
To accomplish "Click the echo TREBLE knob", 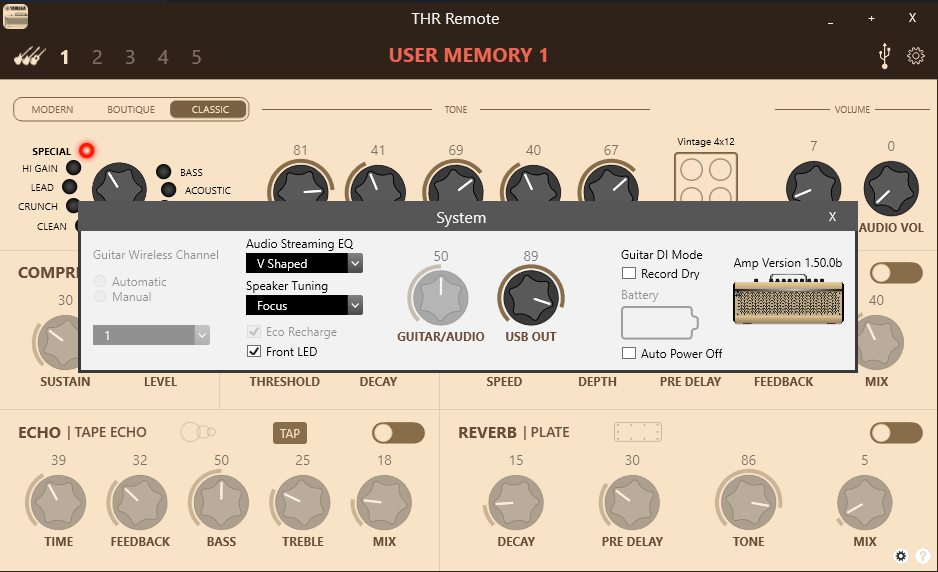I will point(303,502).
